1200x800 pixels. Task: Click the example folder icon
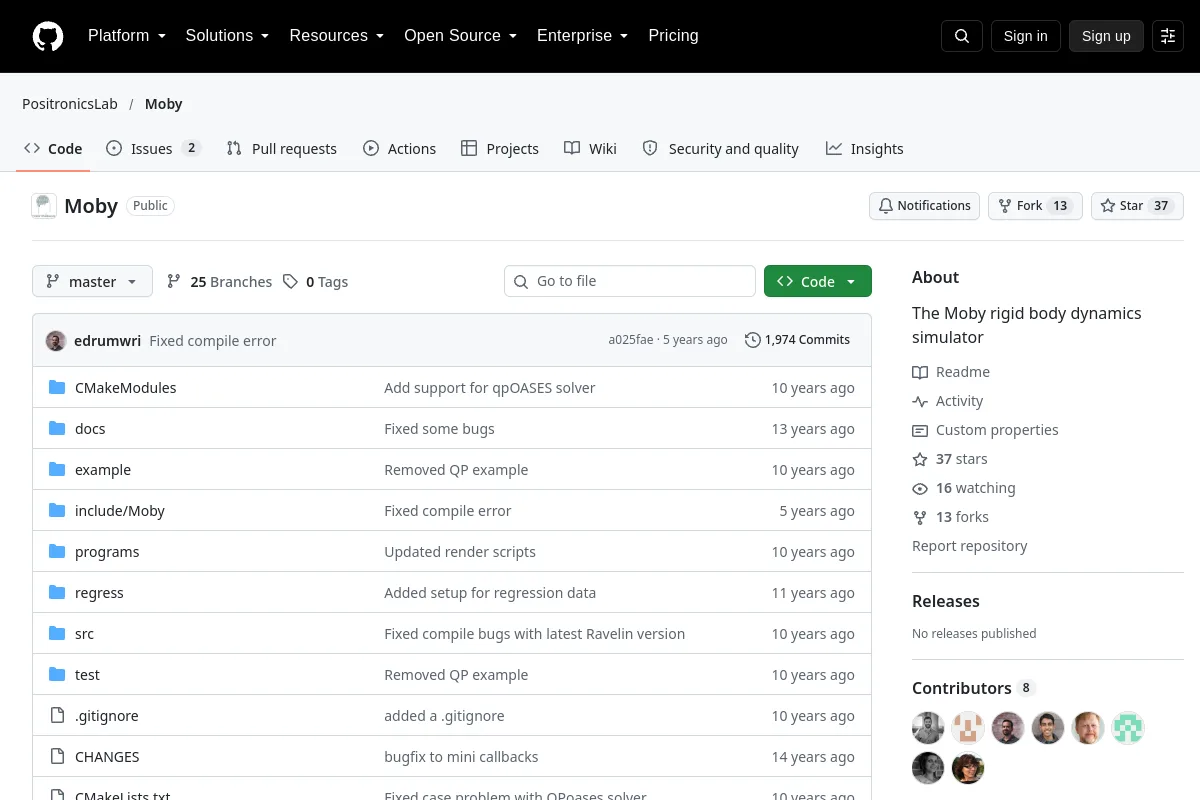(57, 470)
